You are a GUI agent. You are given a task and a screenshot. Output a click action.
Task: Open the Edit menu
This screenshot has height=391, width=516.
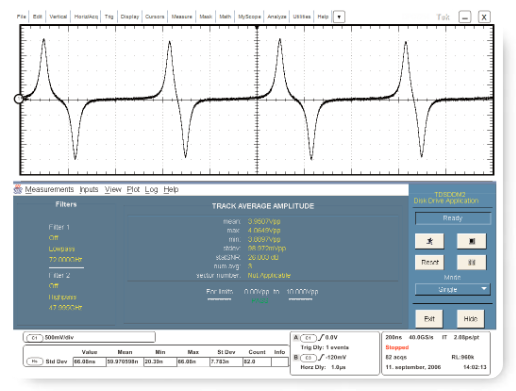(37, 17)
